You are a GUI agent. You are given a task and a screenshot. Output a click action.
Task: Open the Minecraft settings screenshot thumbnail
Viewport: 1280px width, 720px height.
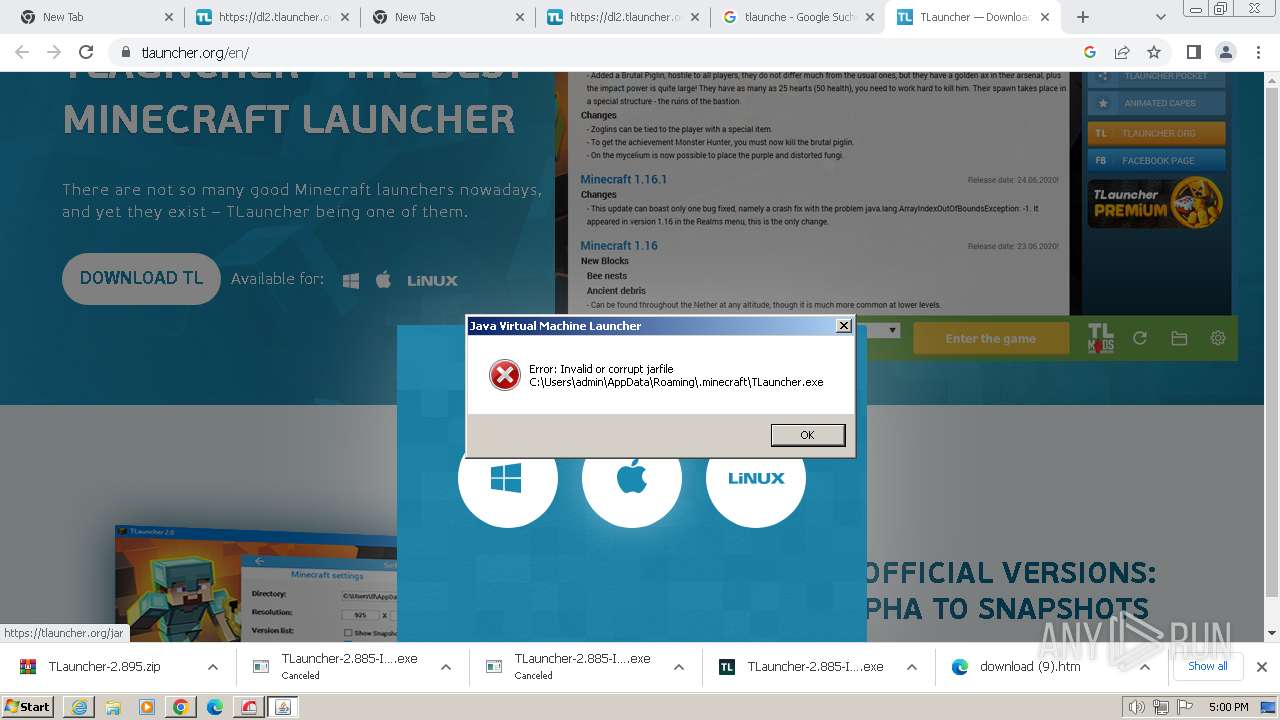[x=256, y=583]
